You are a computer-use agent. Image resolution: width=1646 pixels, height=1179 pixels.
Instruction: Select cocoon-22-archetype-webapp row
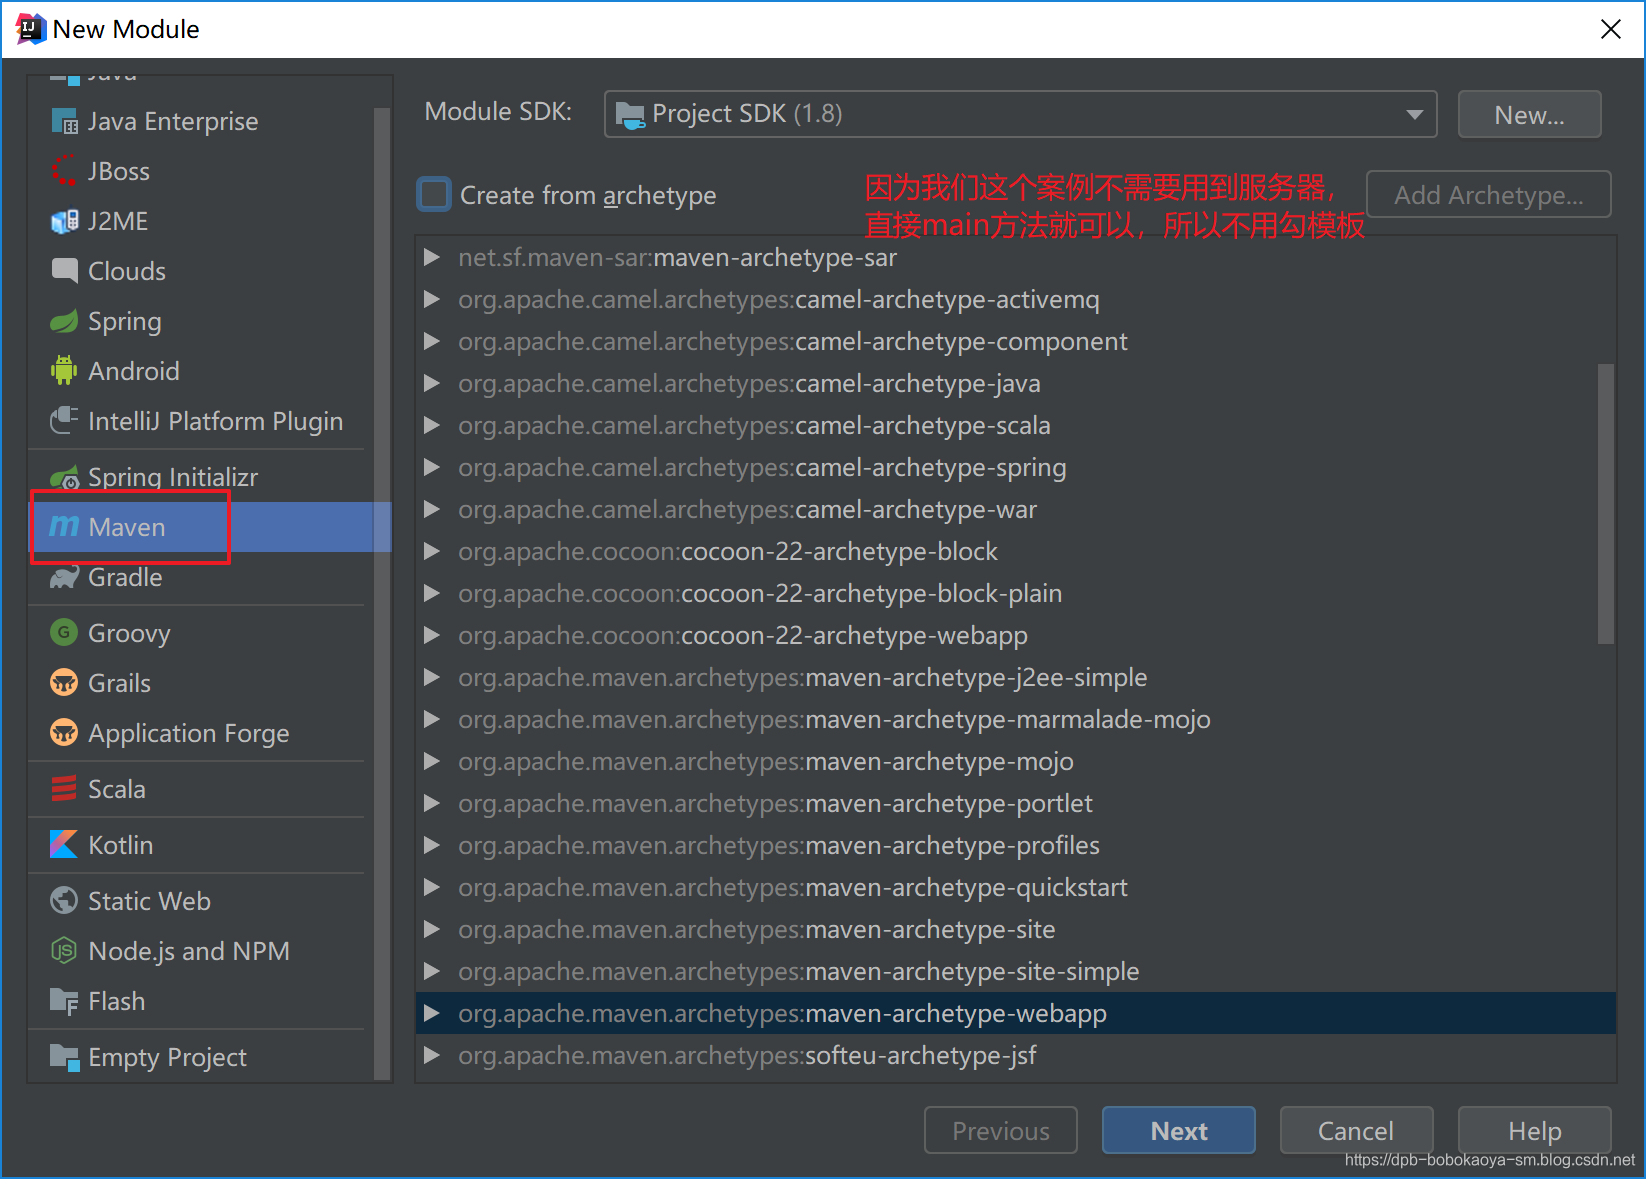pyautogui.click(x=1015, y=635)
